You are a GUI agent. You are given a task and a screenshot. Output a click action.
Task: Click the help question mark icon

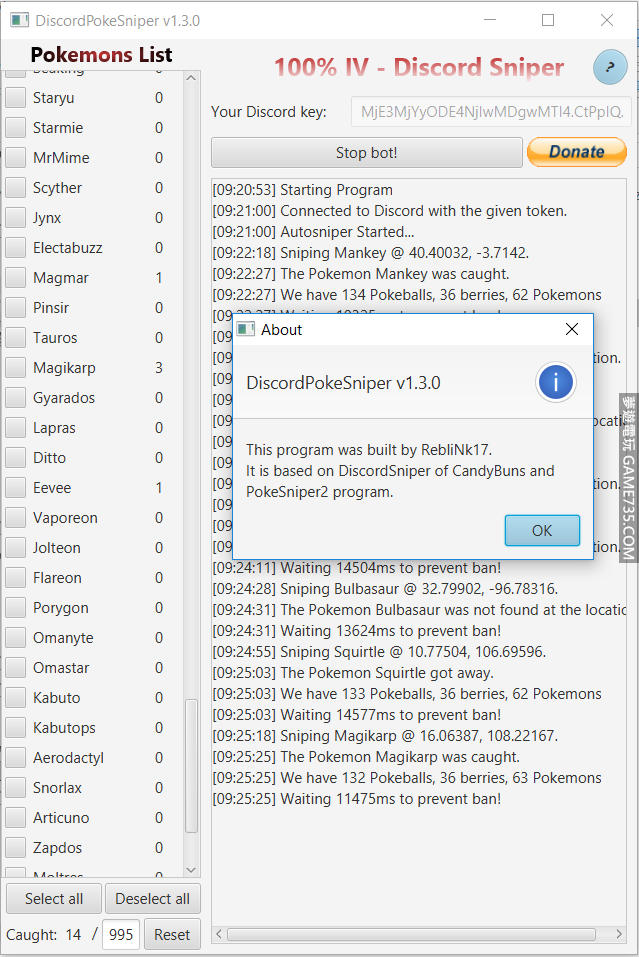point(610,67)
